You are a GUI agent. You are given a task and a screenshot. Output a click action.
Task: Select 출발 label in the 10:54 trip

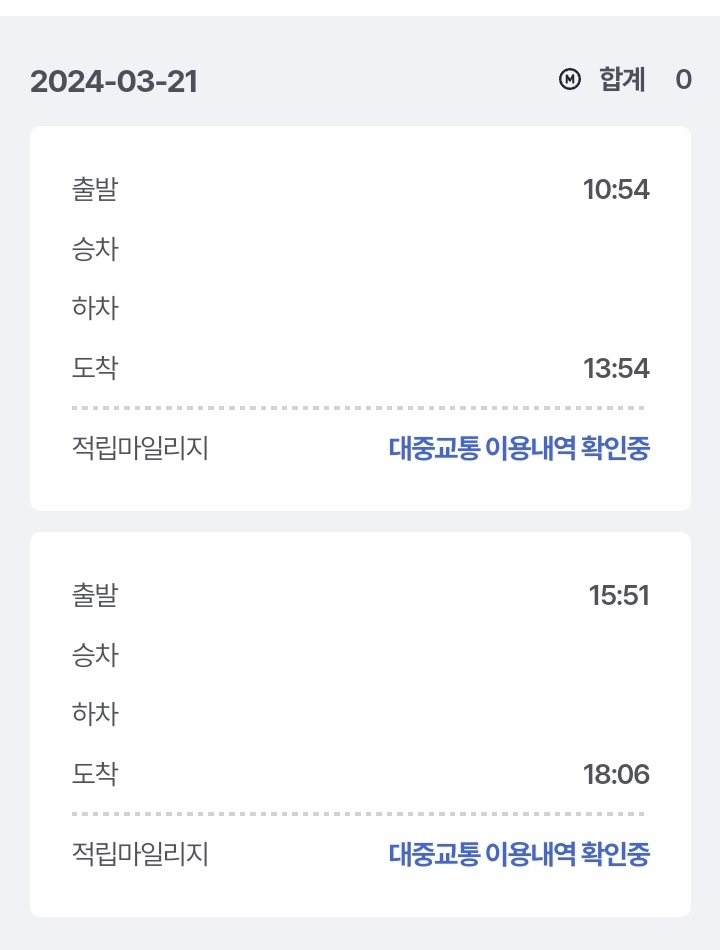(95, 189)
